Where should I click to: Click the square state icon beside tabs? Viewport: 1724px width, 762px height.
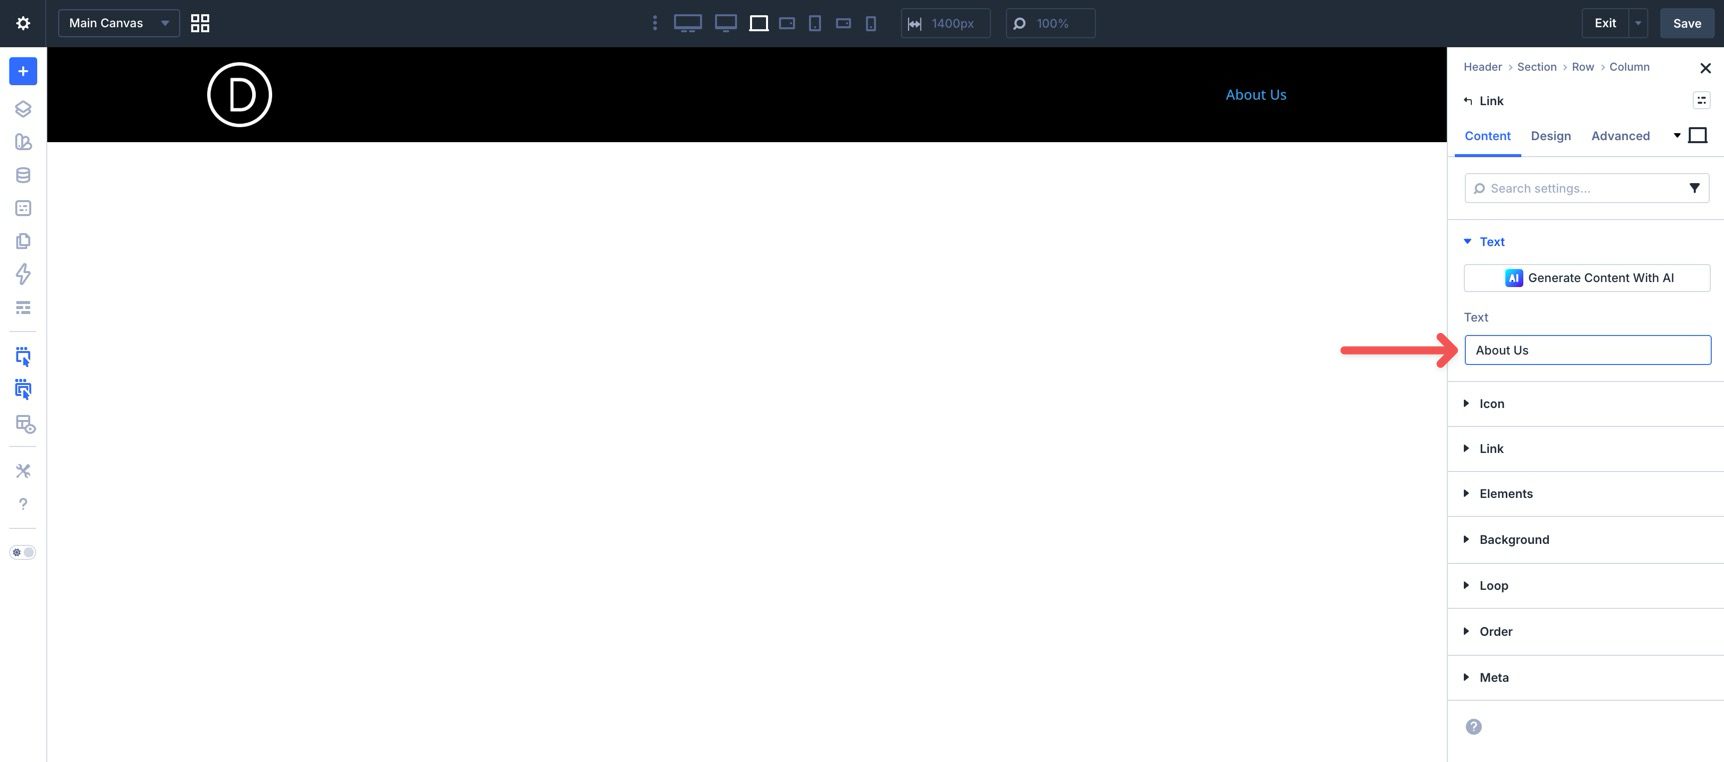1698,135
